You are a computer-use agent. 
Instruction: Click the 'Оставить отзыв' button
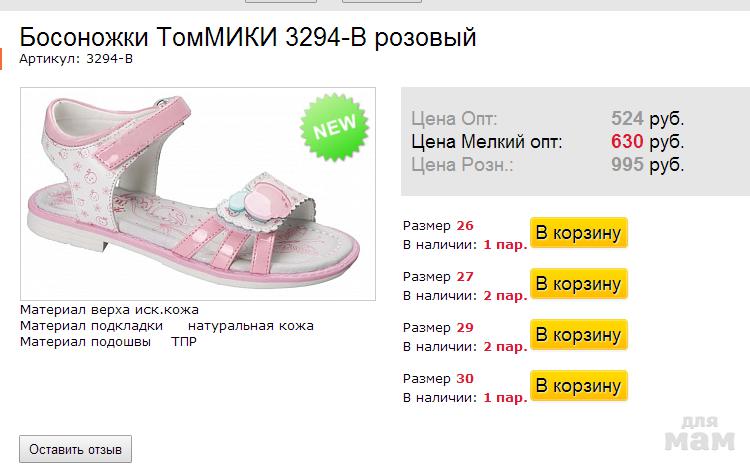pos(76,449)
